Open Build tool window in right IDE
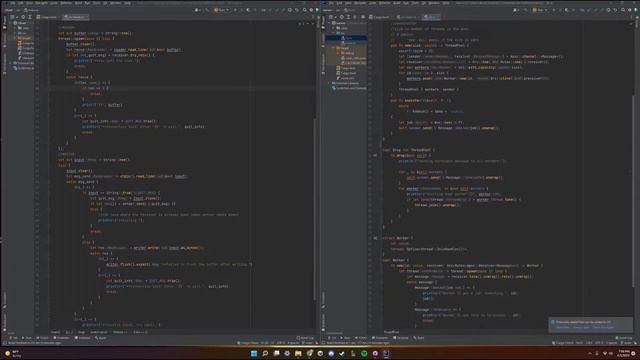The height and width of the screenshot is (360, 640). pos(418,338)
